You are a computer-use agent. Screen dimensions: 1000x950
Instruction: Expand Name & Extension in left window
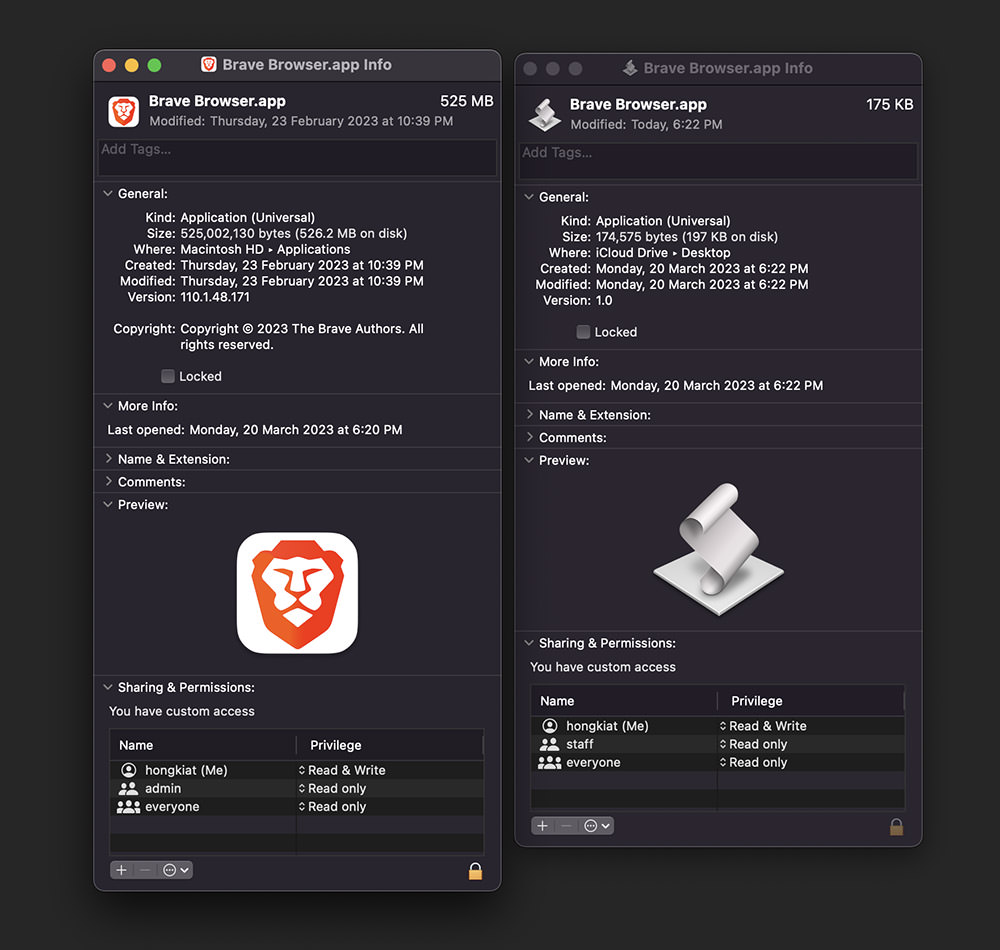(108, 458)
